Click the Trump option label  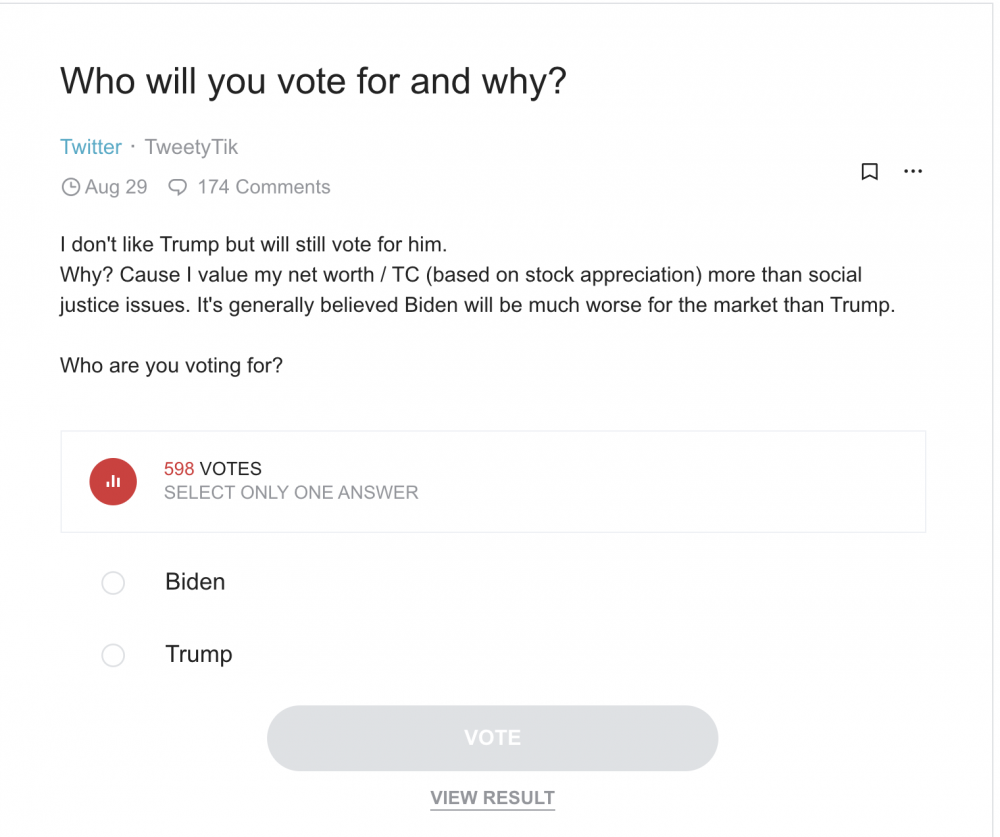(x=199, y=655)
